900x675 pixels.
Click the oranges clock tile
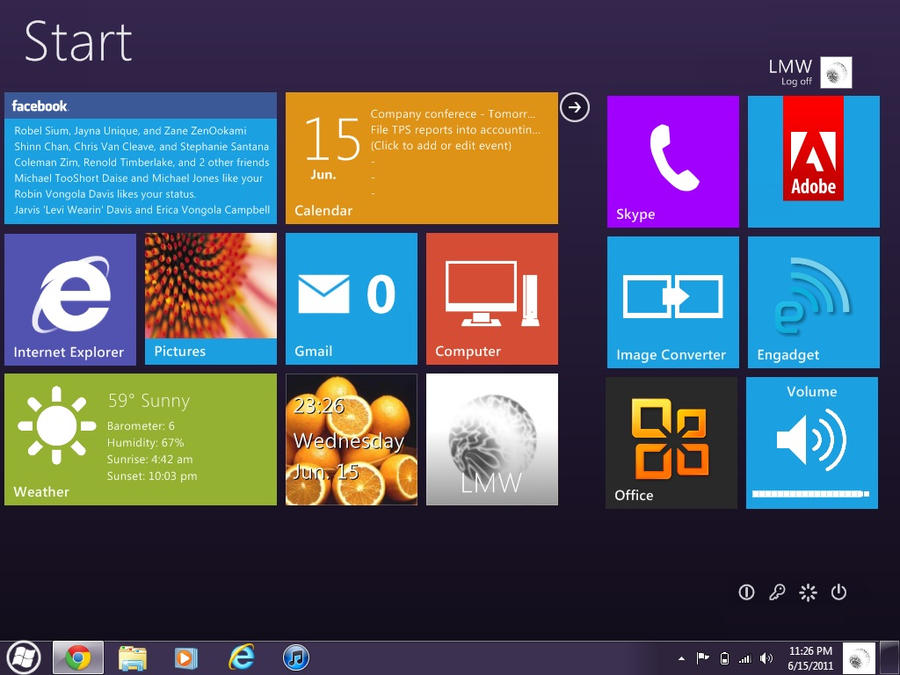[351, 440]
